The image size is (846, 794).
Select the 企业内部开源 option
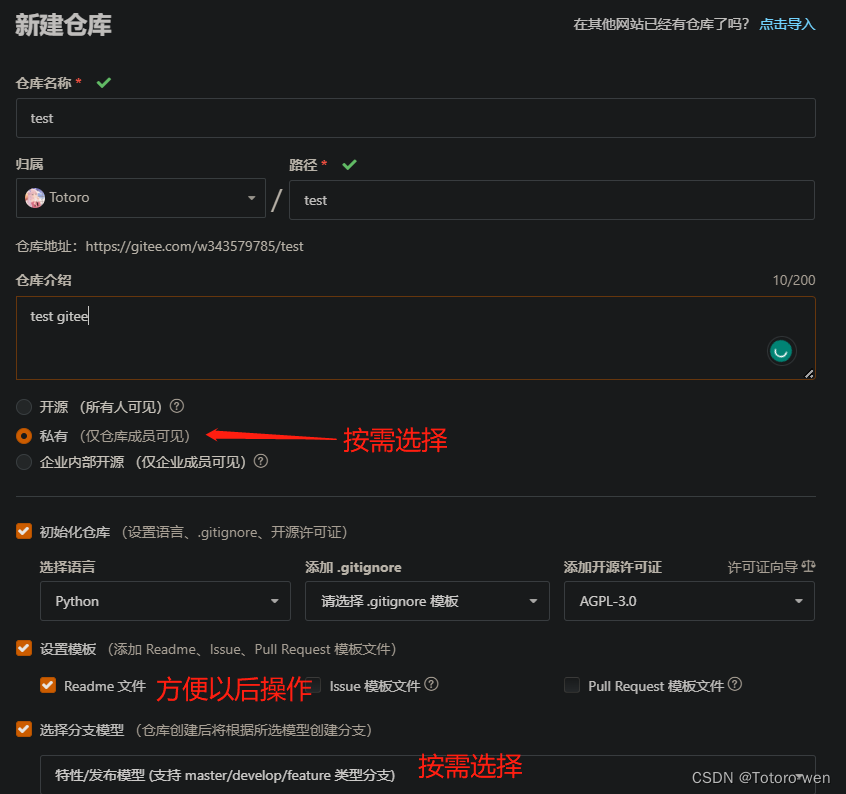(24, 461)
